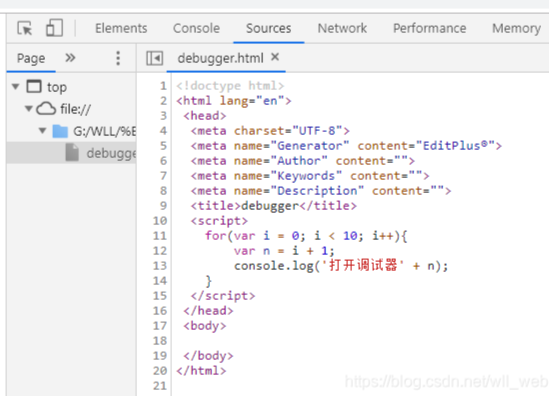This screenshot has width=549, height=396.
Task: Click the '<html lang="en">' code line
Action: (x=234, y=101)
